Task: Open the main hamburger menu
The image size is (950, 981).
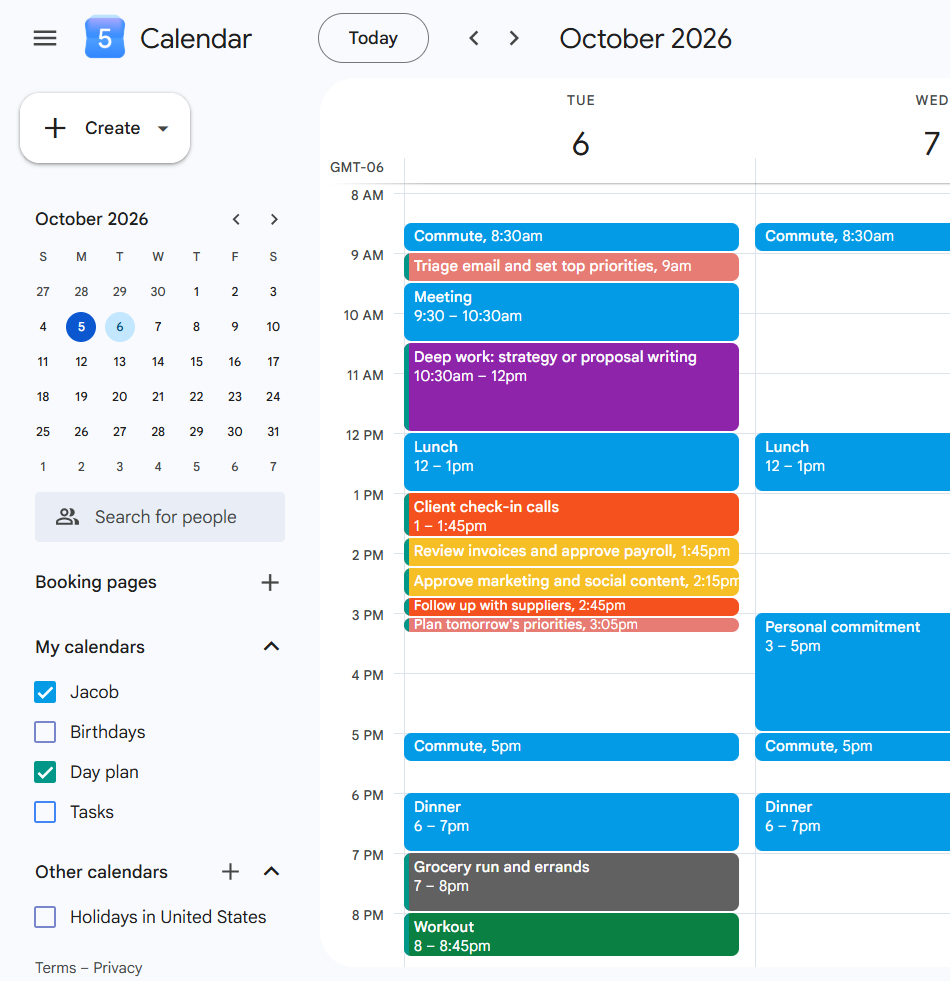Action: [45, 39]
